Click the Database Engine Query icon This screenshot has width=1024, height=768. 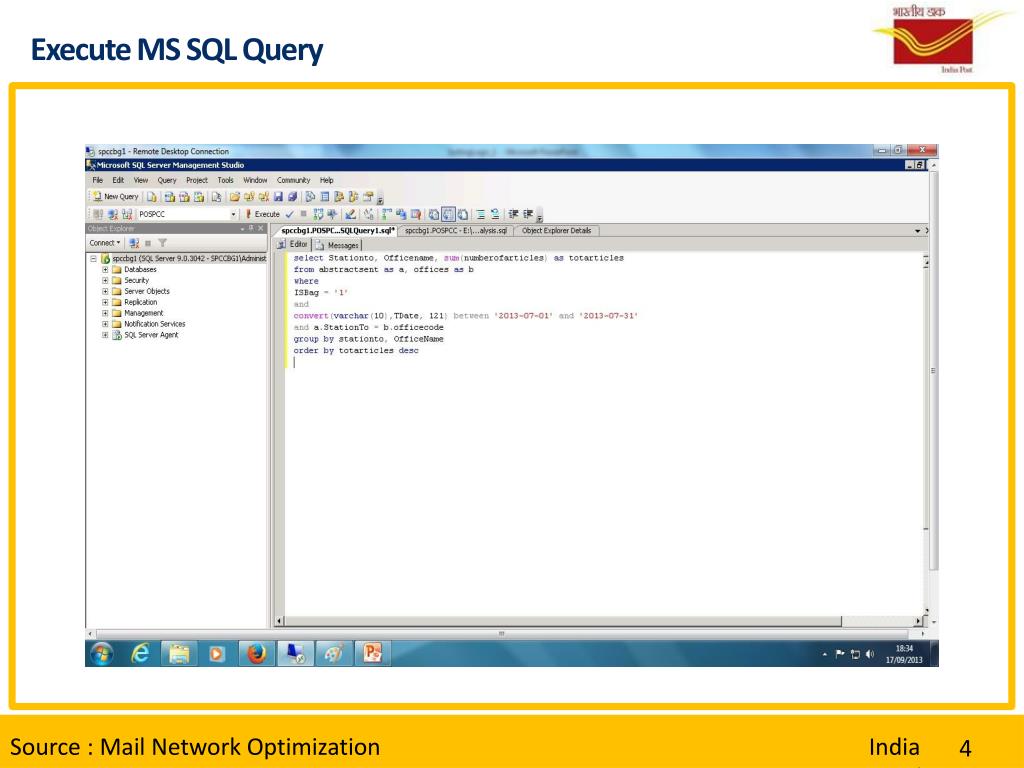(152, 197)
